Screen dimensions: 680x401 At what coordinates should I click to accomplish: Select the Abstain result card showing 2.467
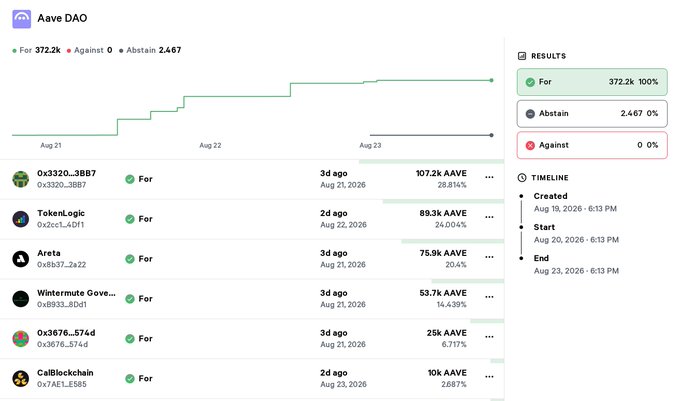pyautogui.click(x=592, y=114)
